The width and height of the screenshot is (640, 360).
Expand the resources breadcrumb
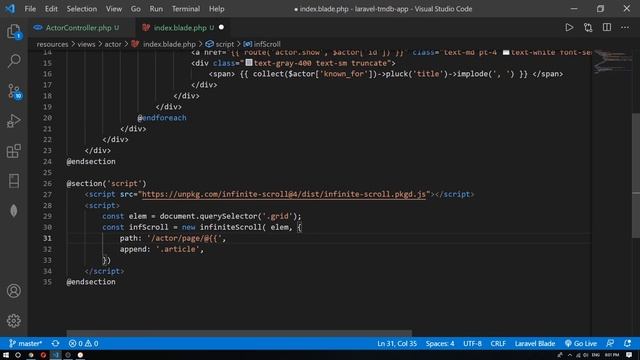[52, 44]
